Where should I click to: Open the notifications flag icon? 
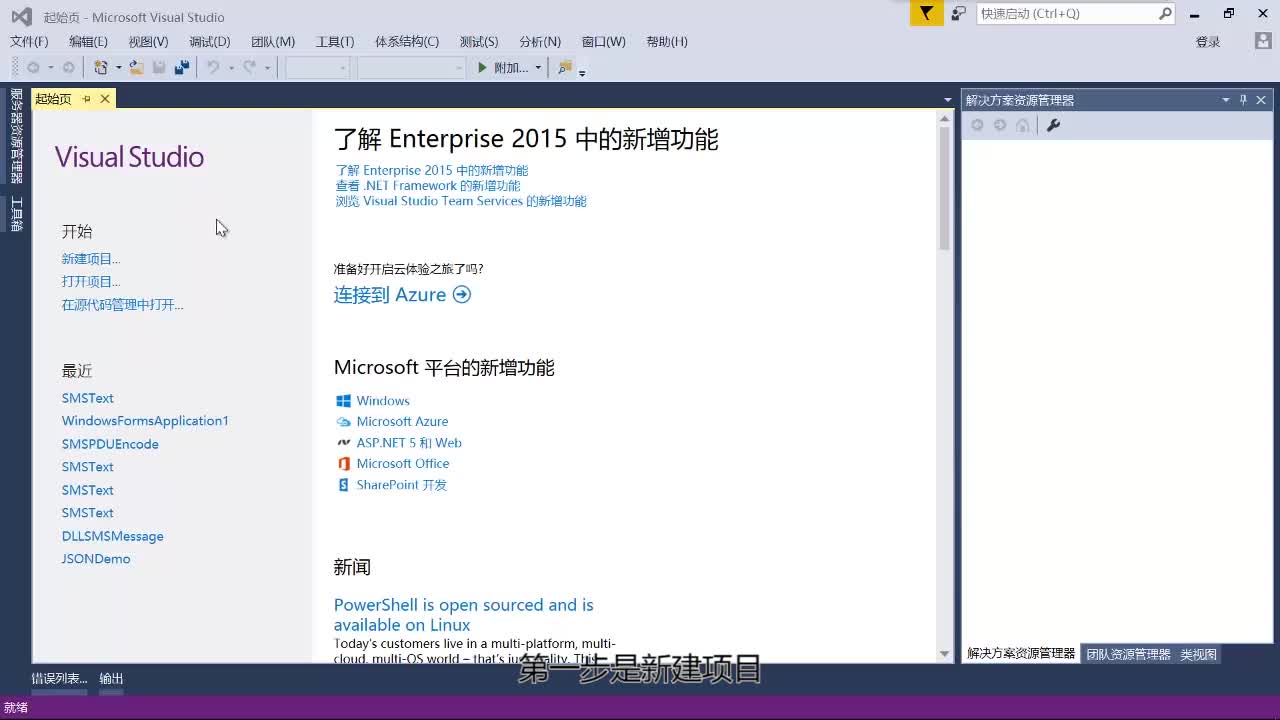pyautogui.click(x=927, y=13)
